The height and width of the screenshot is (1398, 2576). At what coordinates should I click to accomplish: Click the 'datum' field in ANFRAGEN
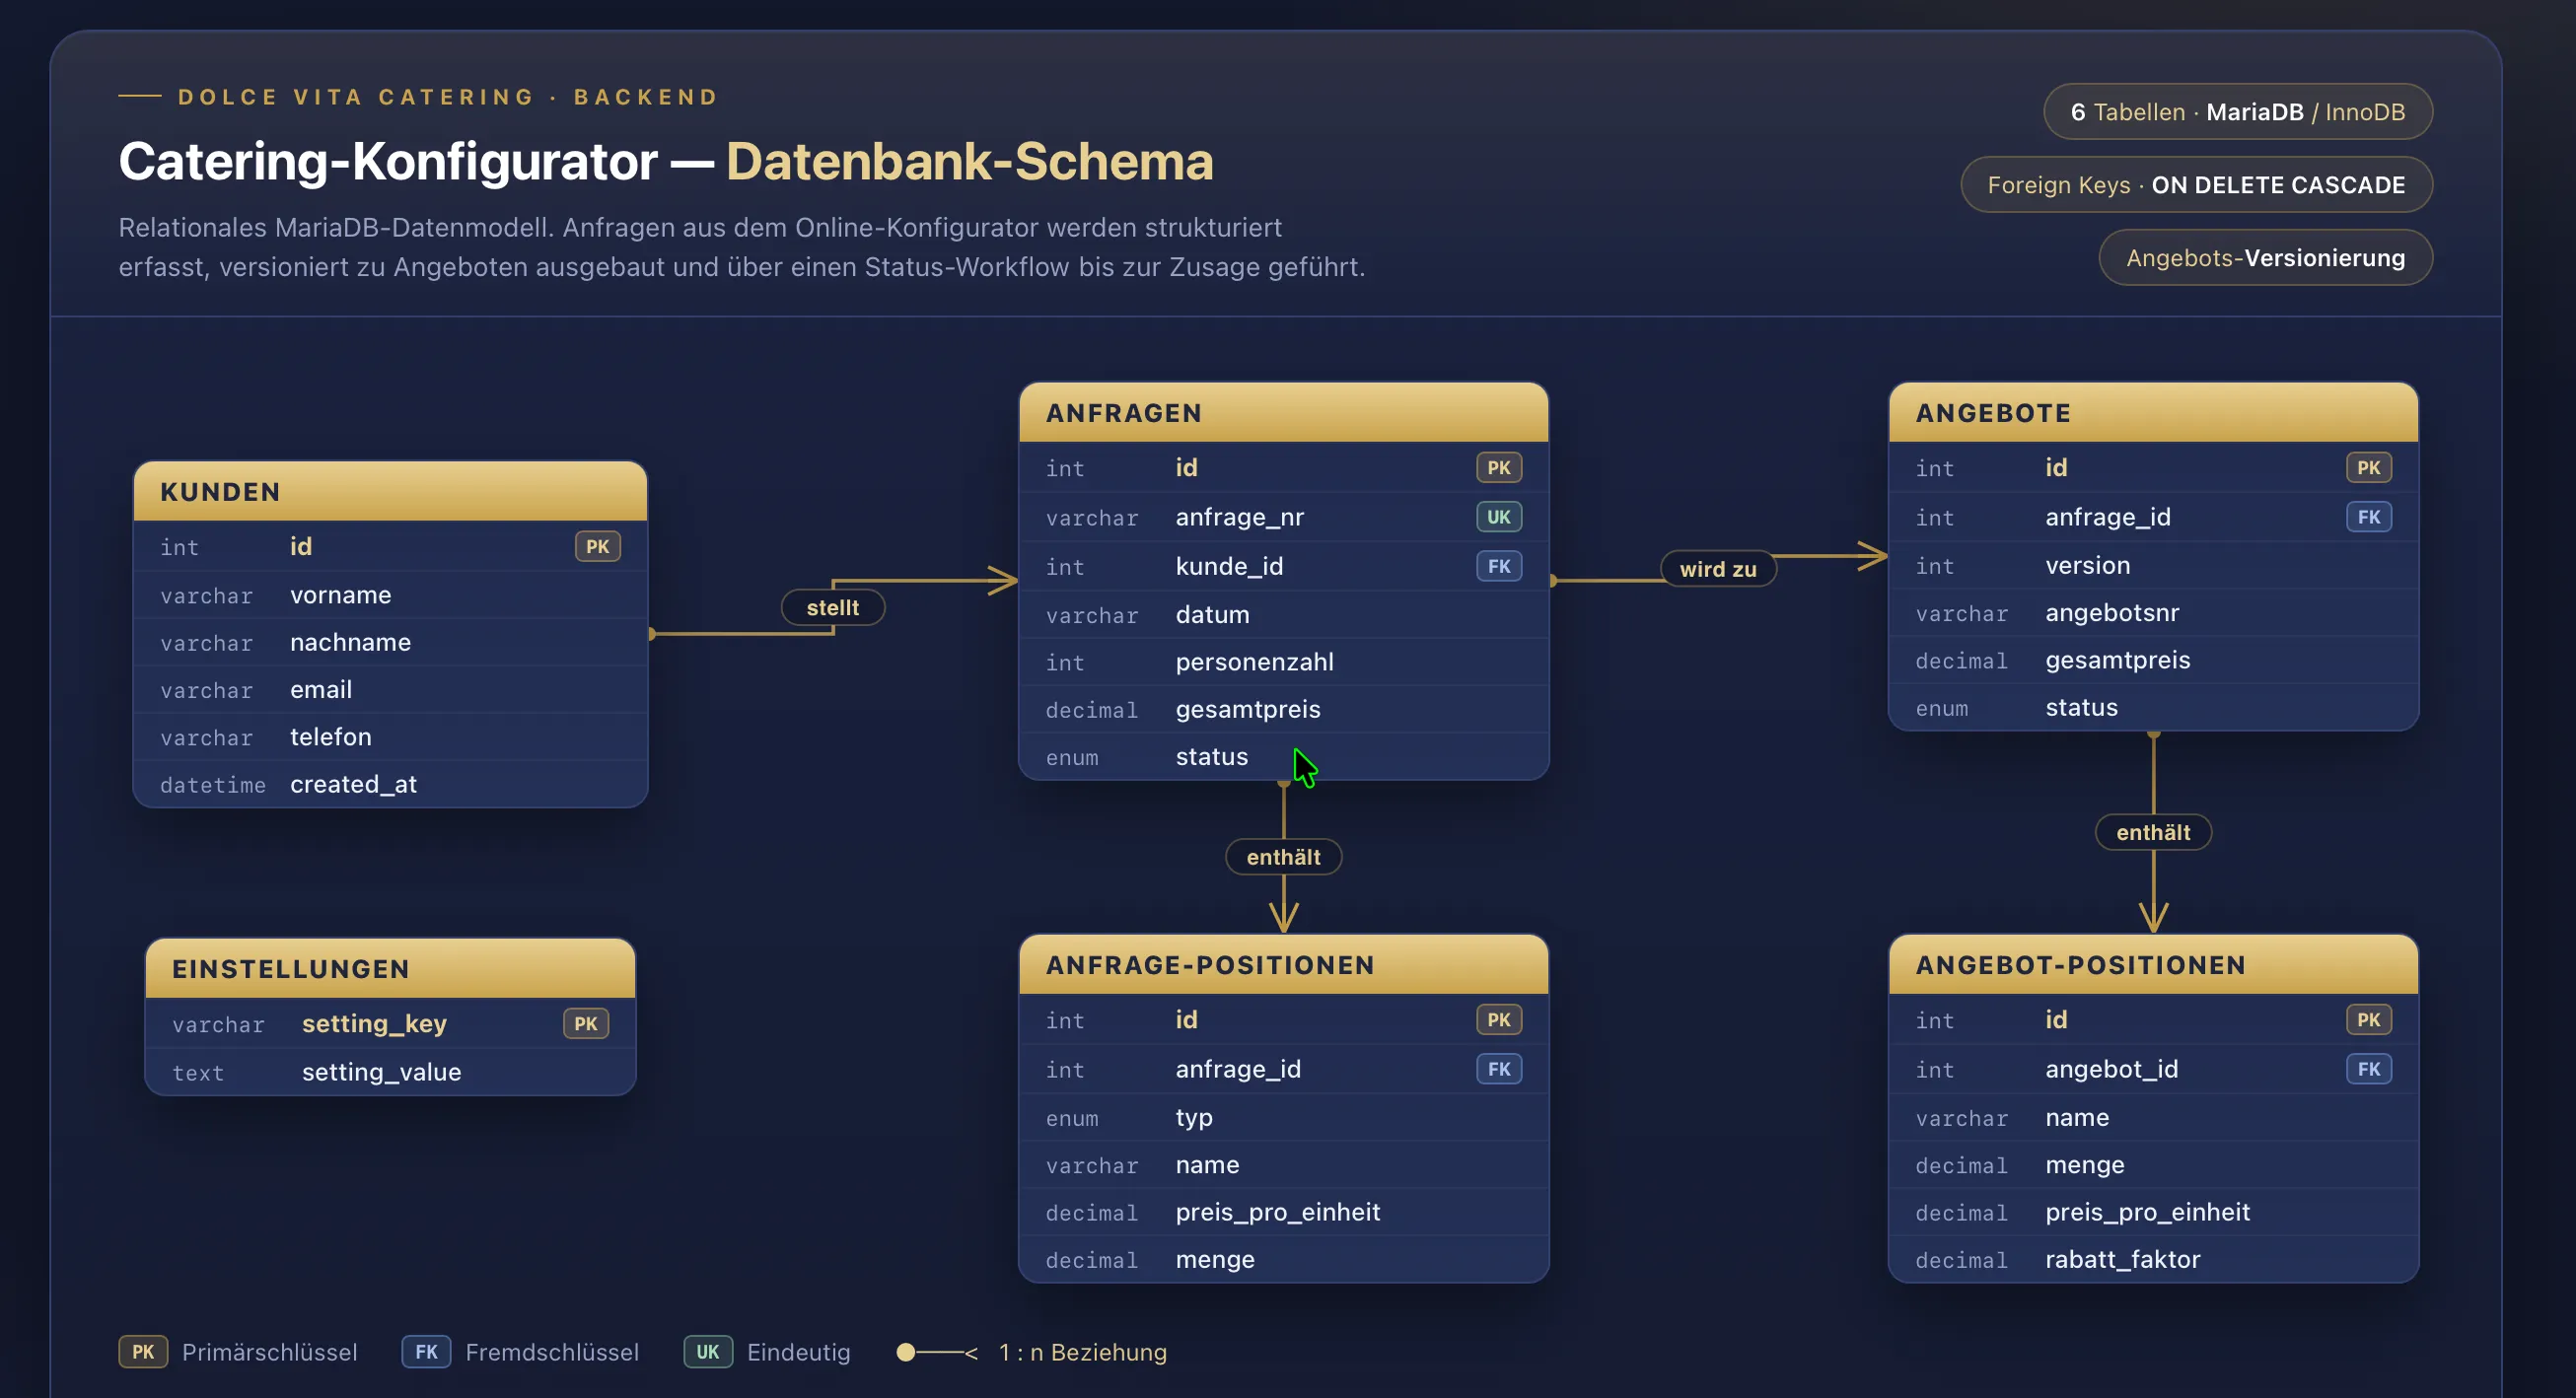point(1283,614)
